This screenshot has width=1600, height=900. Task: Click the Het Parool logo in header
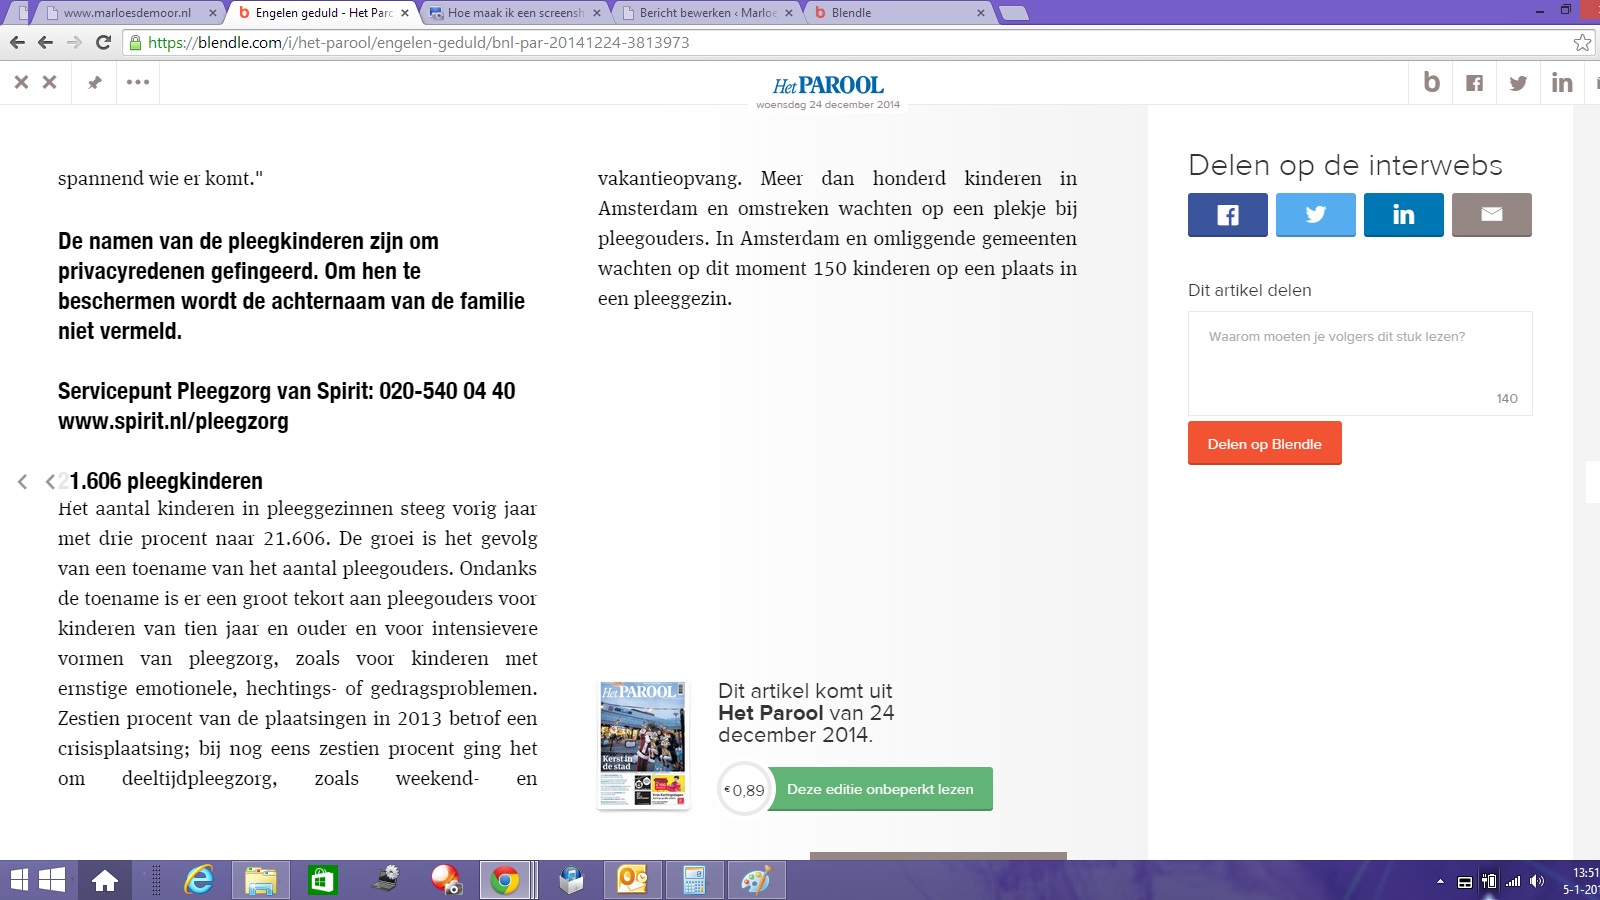pyautogui.click(x=828, y=86)
